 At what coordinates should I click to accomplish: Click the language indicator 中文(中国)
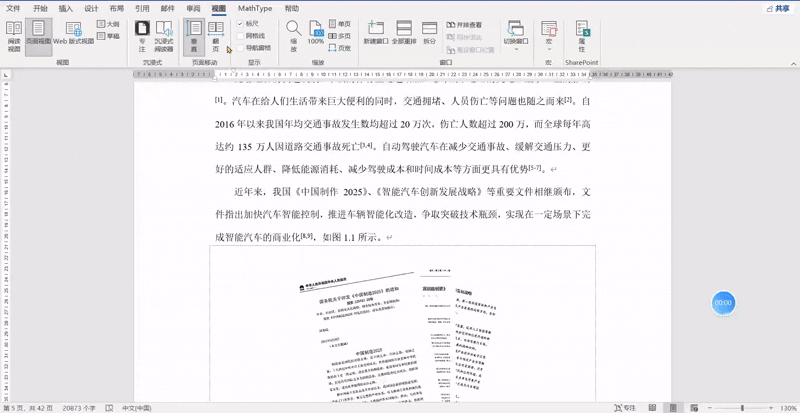[136, 408]
